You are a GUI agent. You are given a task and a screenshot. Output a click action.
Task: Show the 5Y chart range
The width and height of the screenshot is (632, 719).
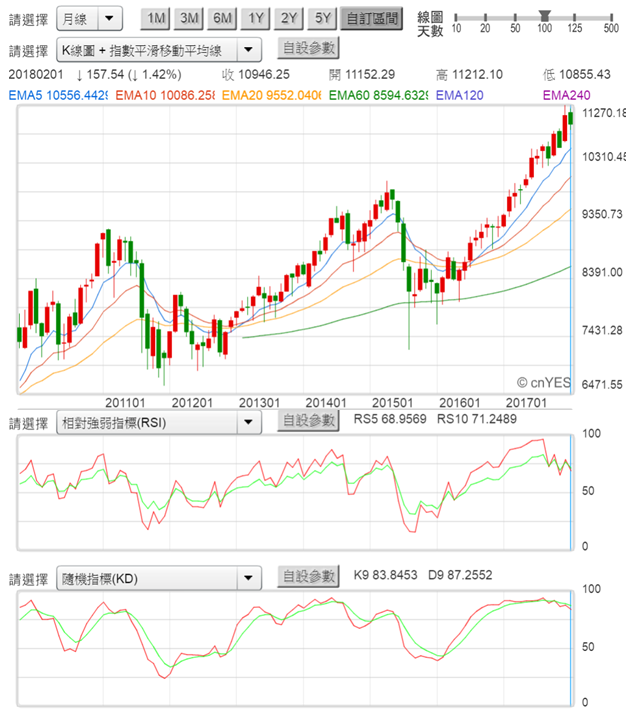pos(322,18)
